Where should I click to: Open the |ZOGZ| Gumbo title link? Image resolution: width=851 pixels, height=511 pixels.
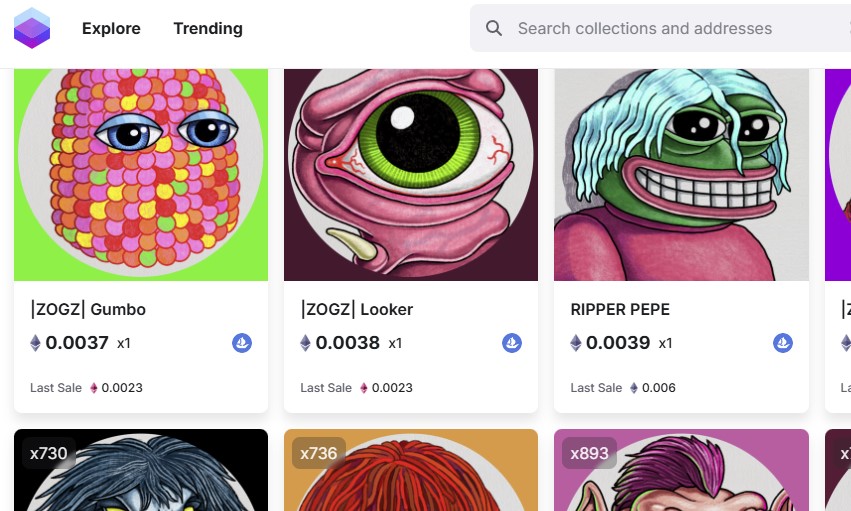88,309
